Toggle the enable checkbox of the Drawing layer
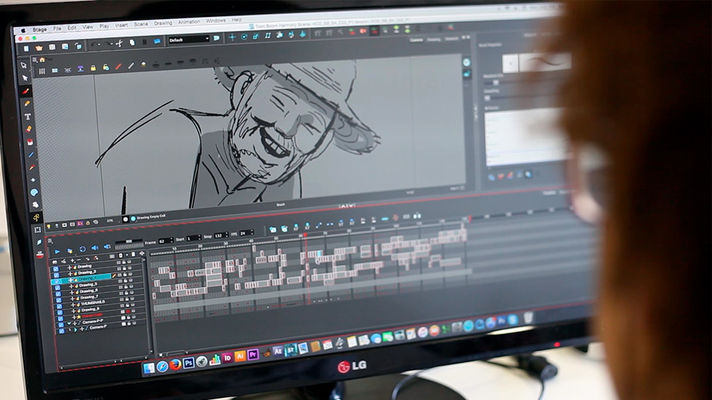 [x=55, y=268]
